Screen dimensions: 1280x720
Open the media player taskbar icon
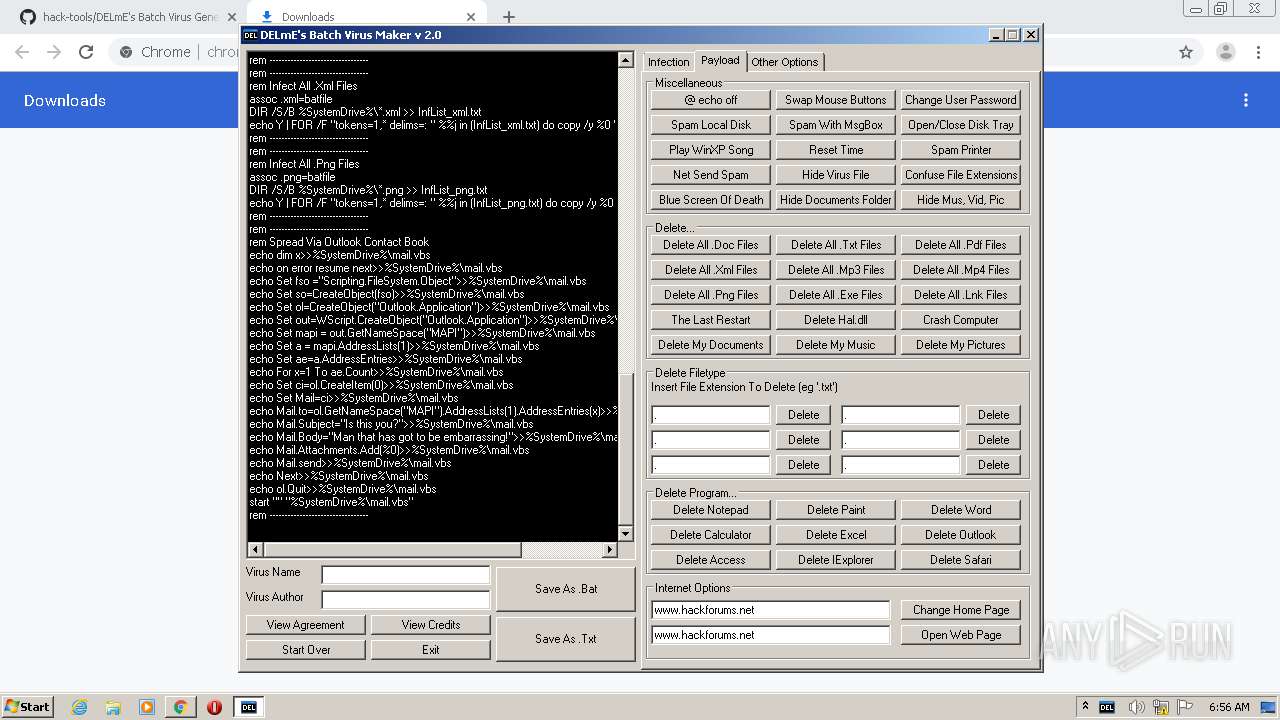[x=147, y=707]
